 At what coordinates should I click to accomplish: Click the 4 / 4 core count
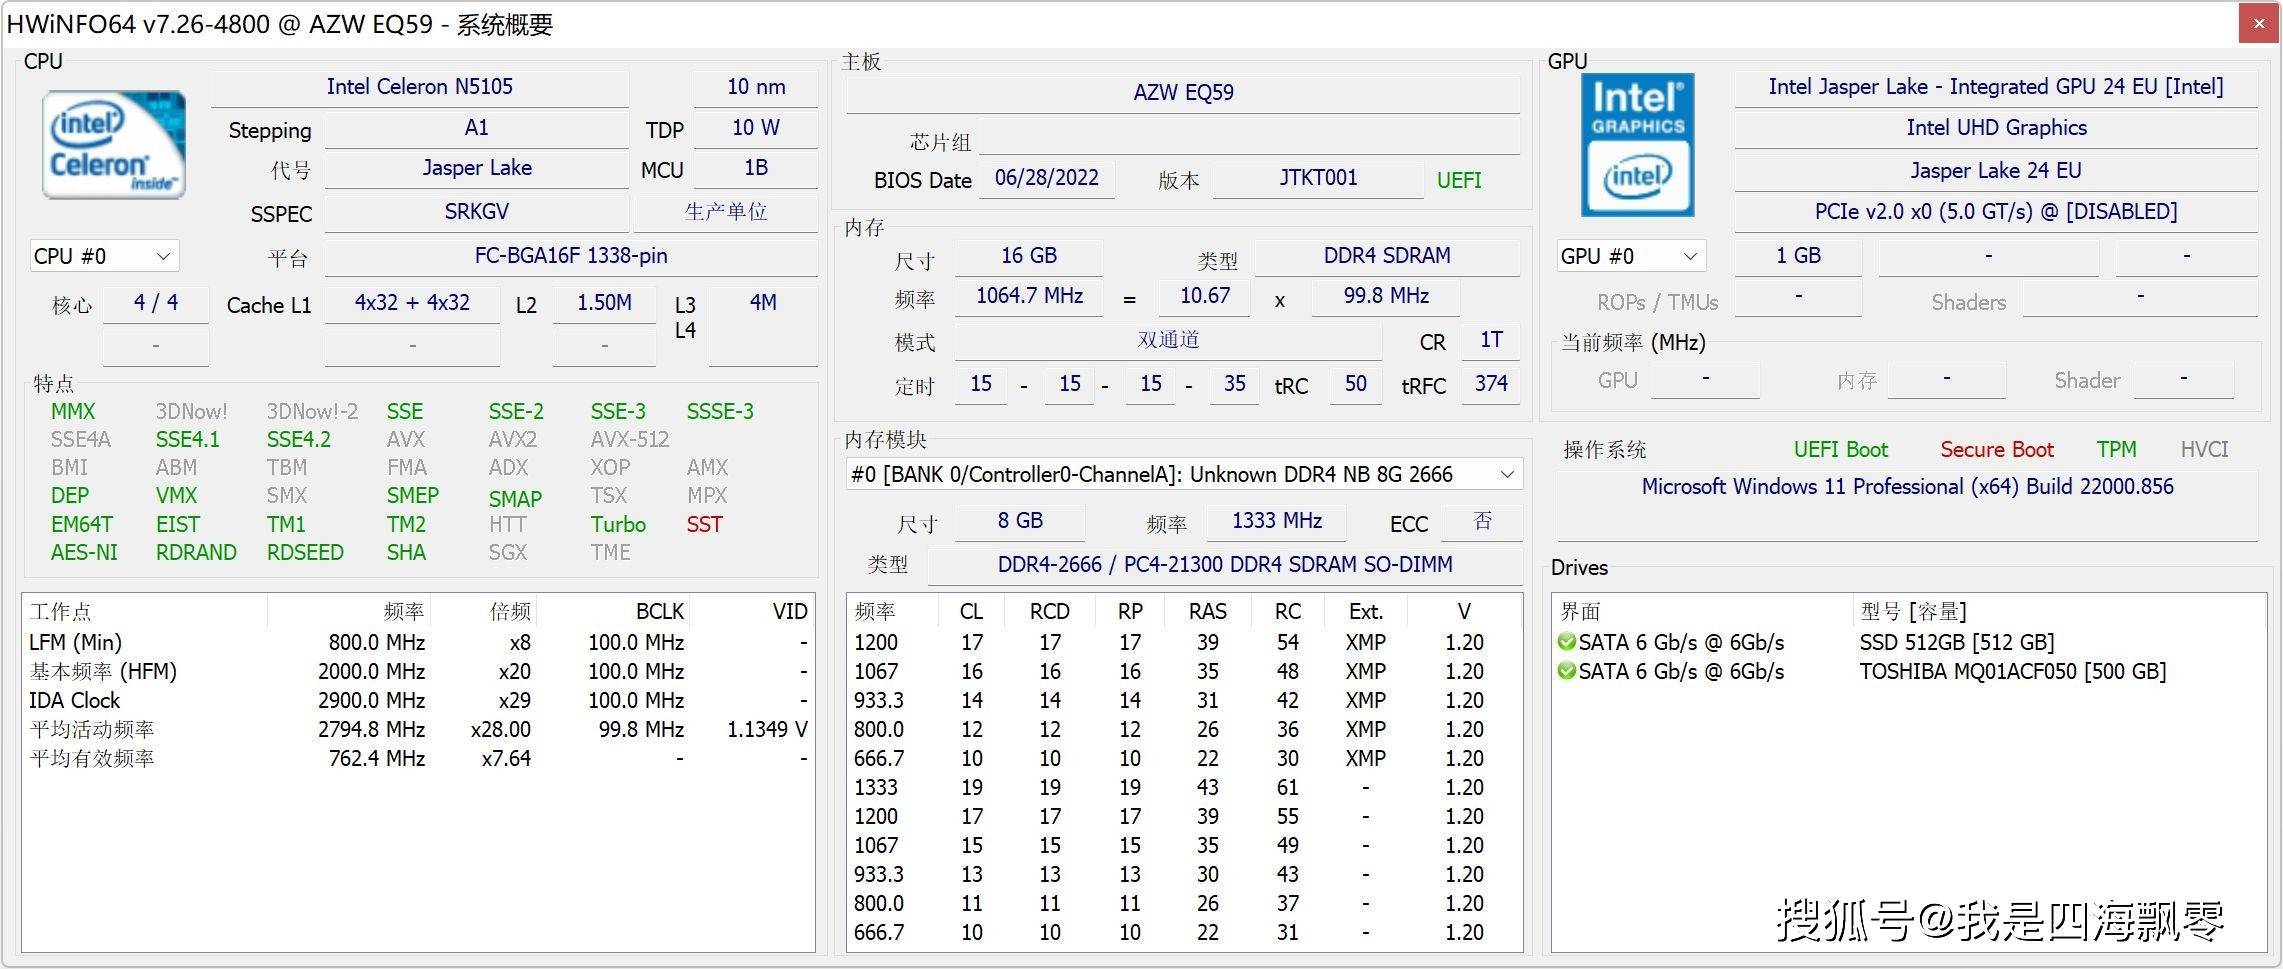[156, 303]
